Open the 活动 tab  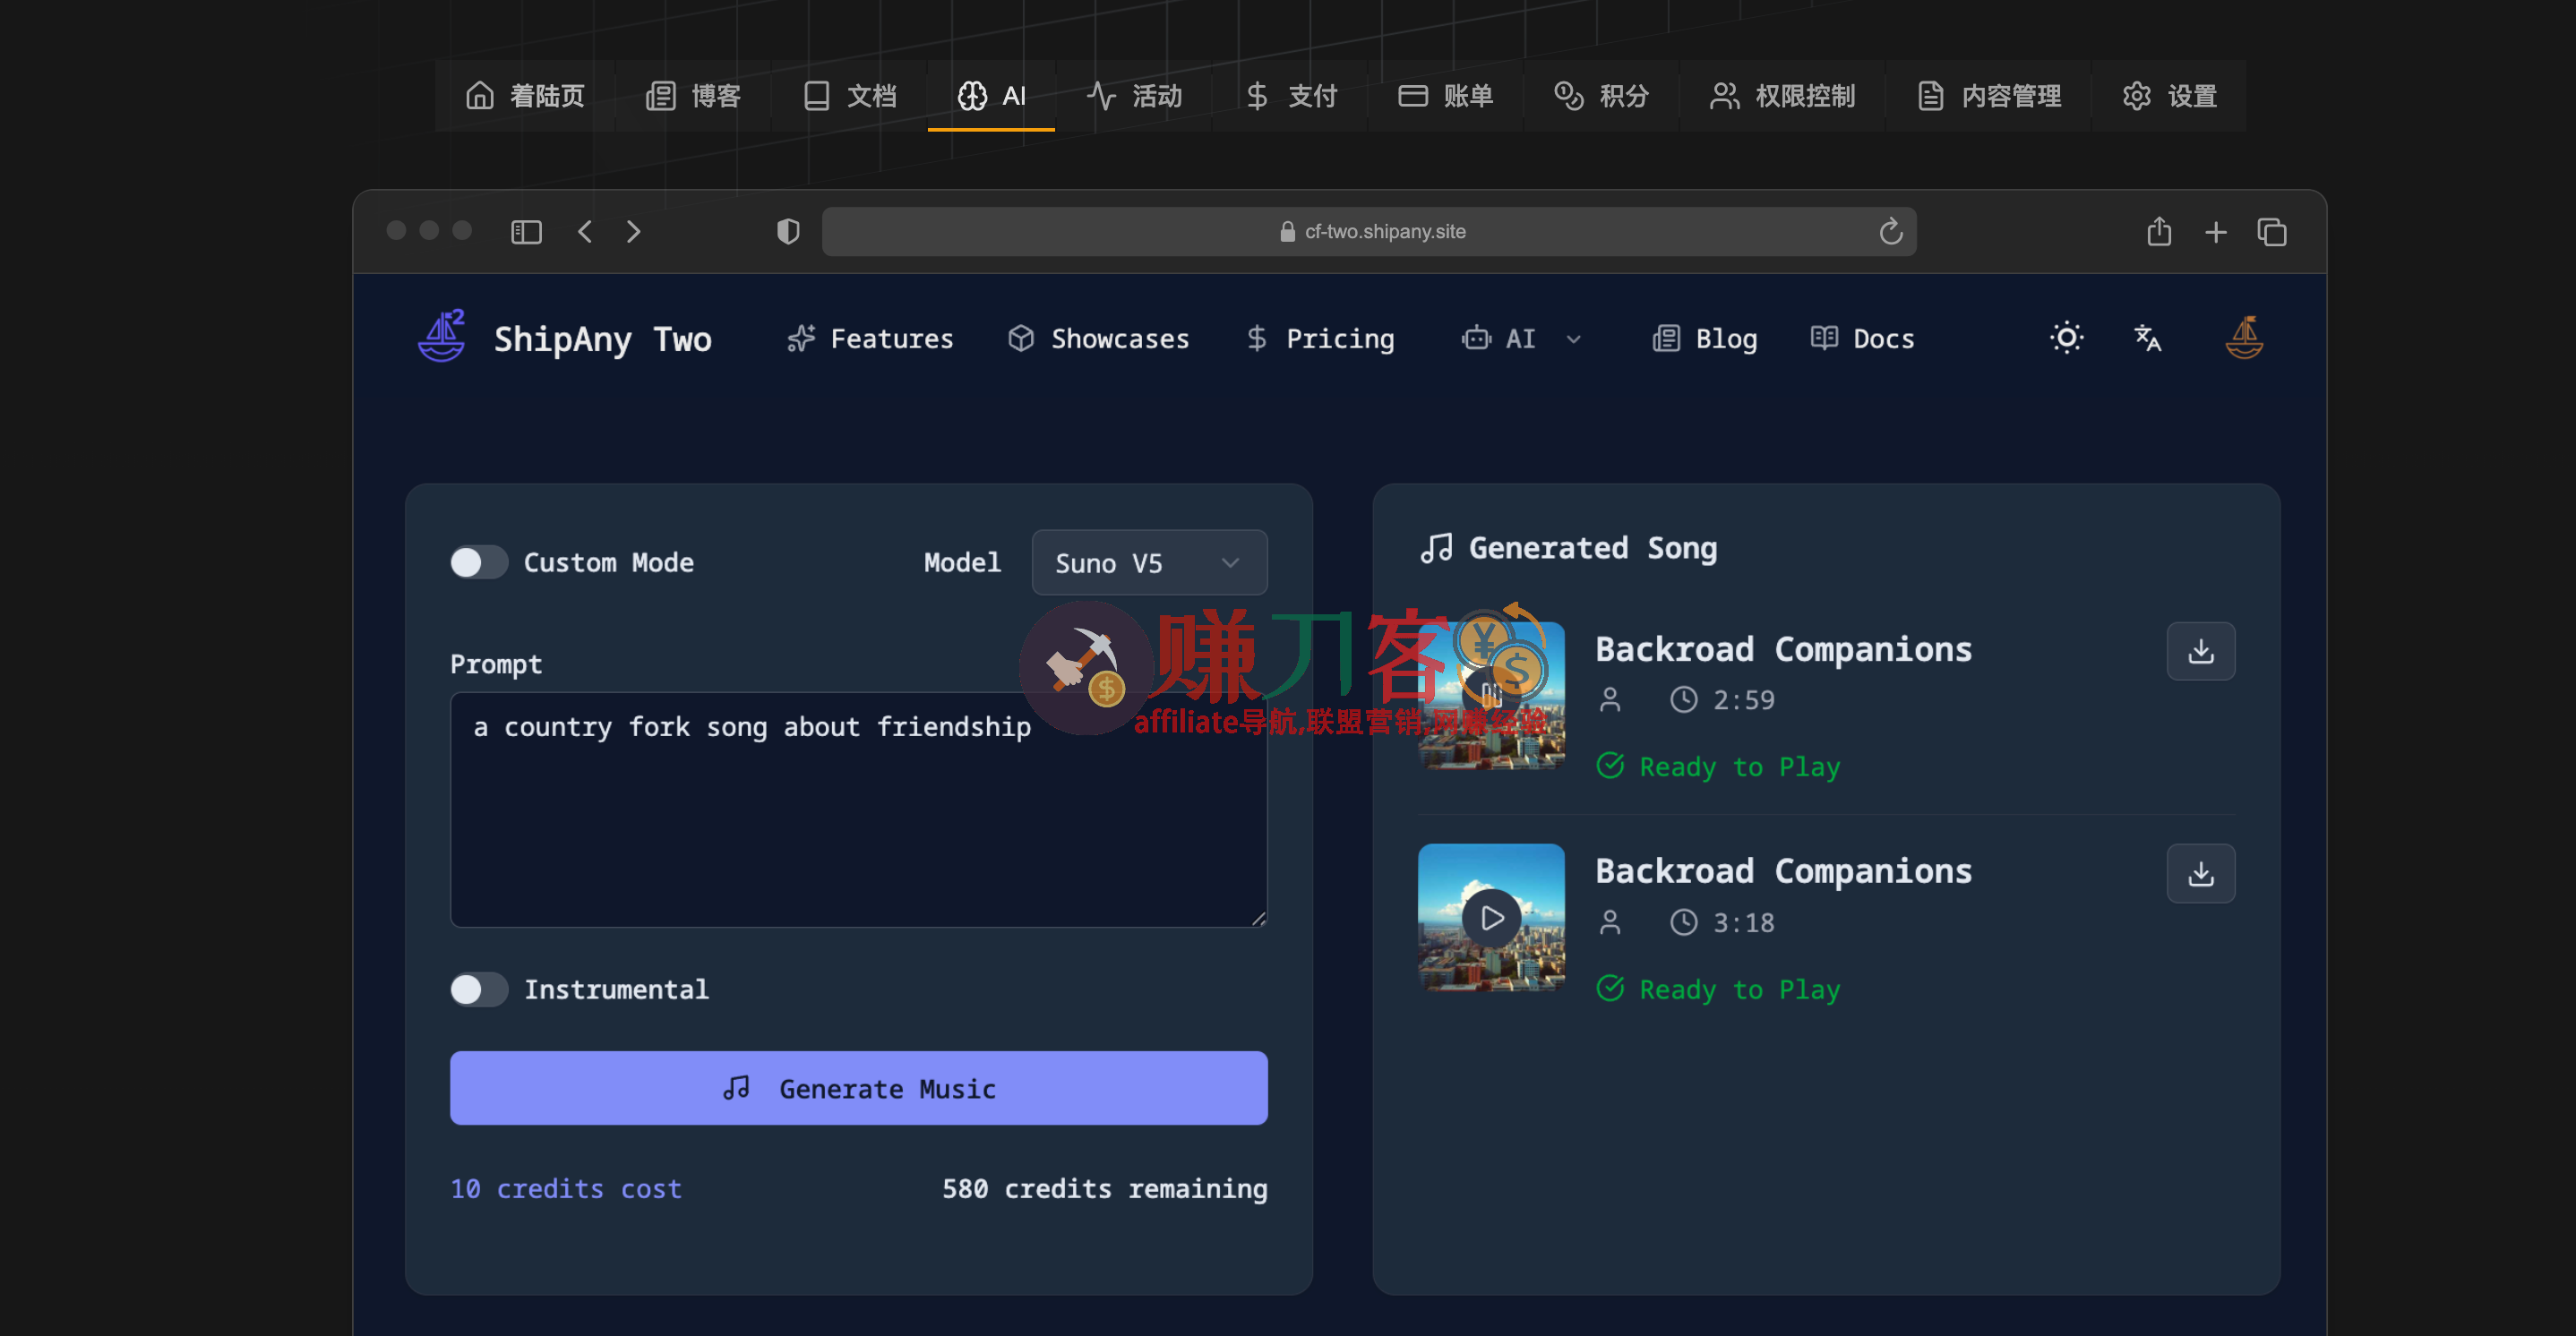tap(1134, 96)
